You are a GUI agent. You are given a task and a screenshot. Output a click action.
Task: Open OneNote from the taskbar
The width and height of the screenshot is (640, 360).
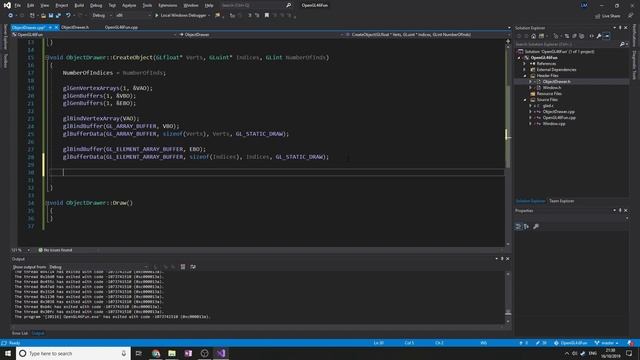click(188, 353)
